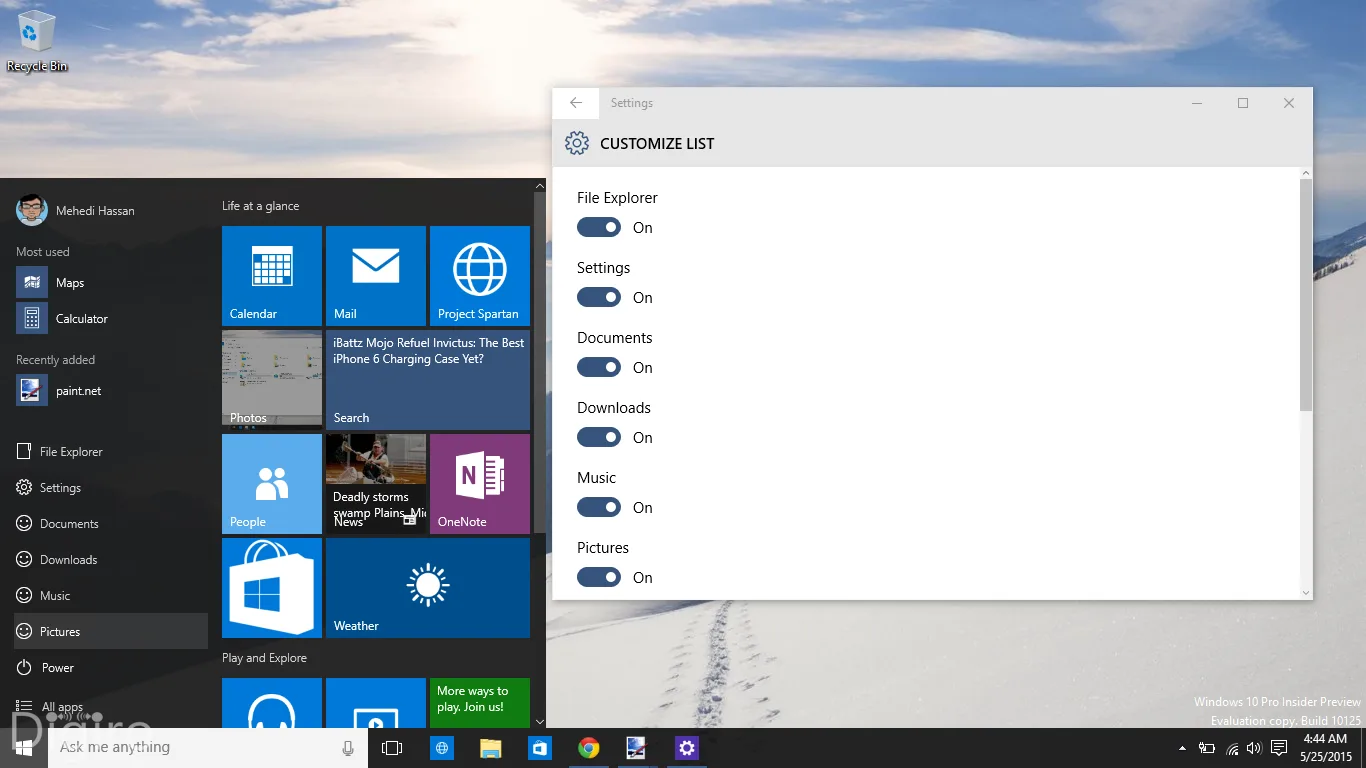Open the File Explorer folder icon on taskbar
Viewport: 1366px width, 768px height.
click(490, 748)
